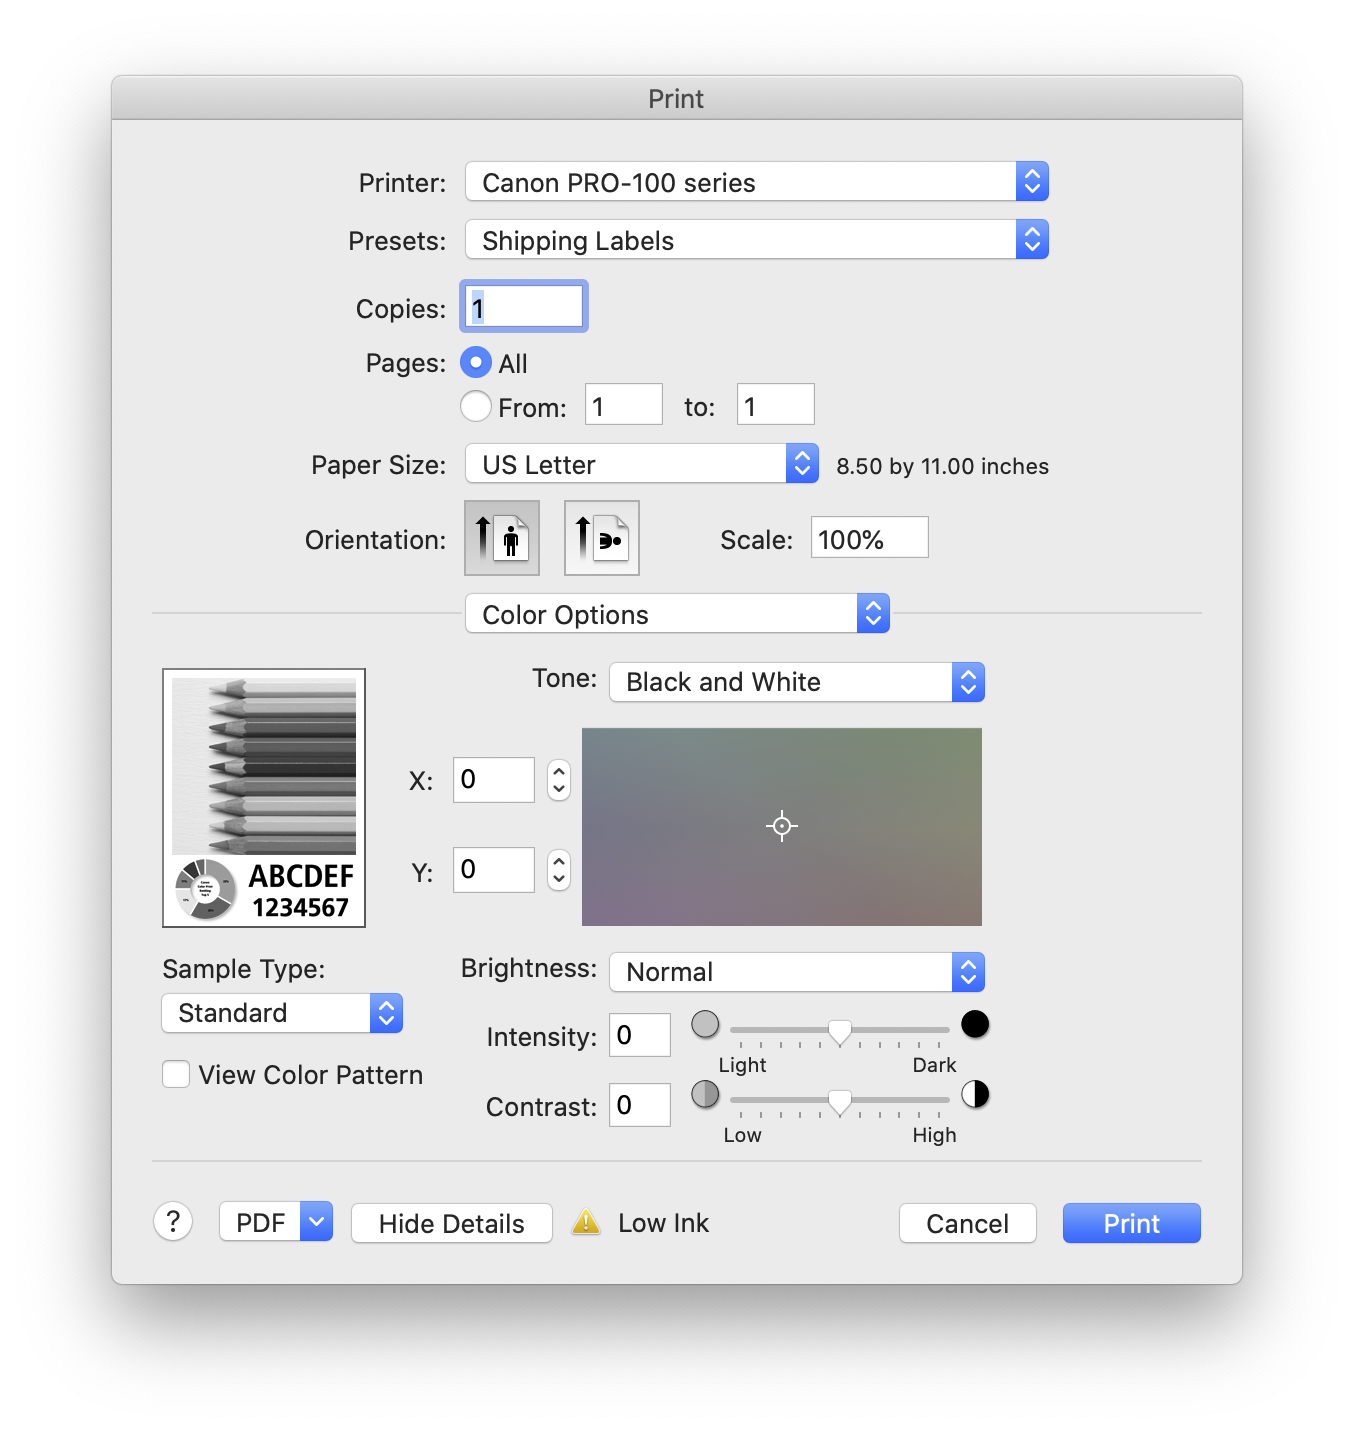Open the PDF menu arrow
The image size is (1354, 1432).
point(316,1221)
